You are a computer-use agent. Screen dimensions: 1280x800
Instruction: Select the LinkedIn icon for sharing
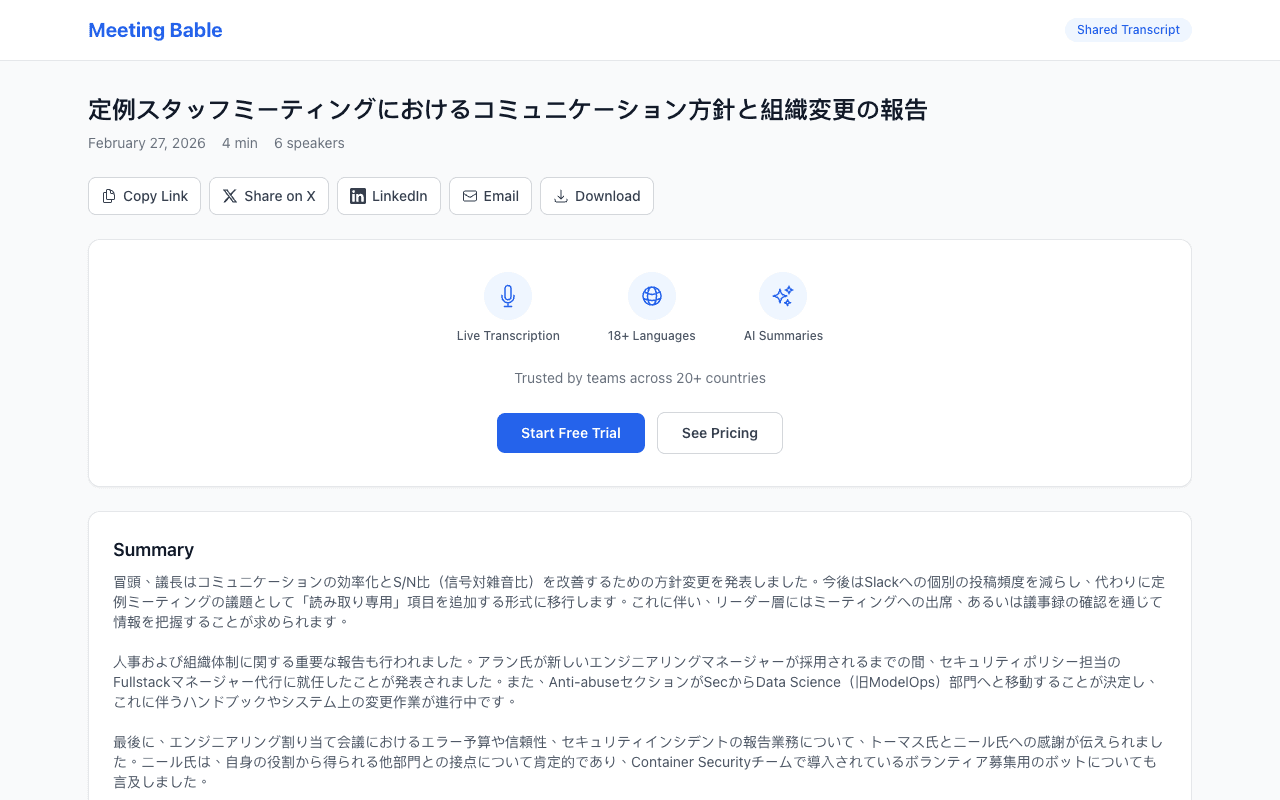[357, 196]
